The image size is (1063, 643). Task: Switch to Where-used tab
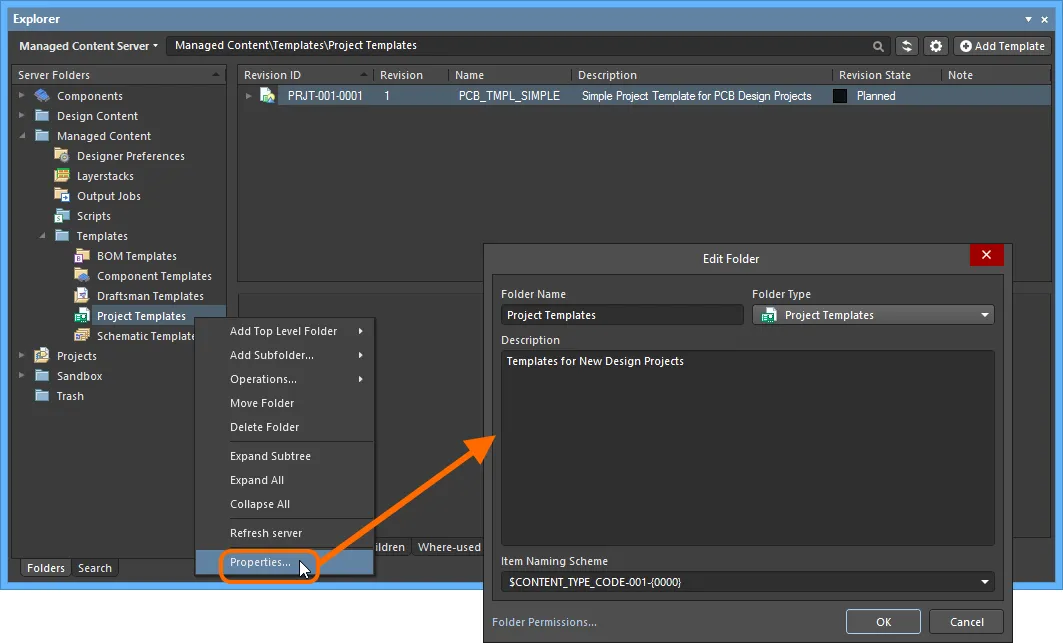[449, 547]
